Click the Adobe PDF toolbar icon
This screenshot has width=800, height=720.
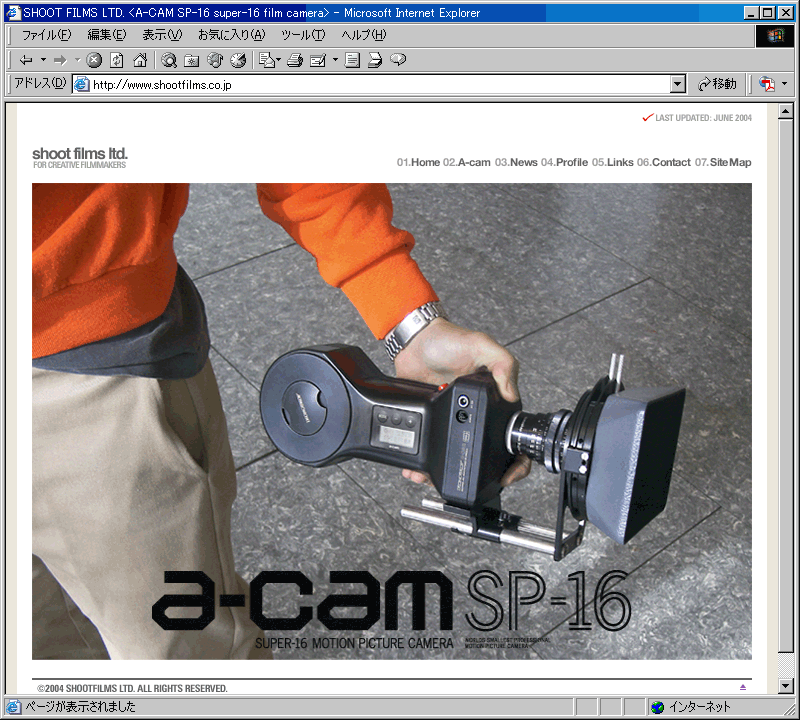pos(766,84)
